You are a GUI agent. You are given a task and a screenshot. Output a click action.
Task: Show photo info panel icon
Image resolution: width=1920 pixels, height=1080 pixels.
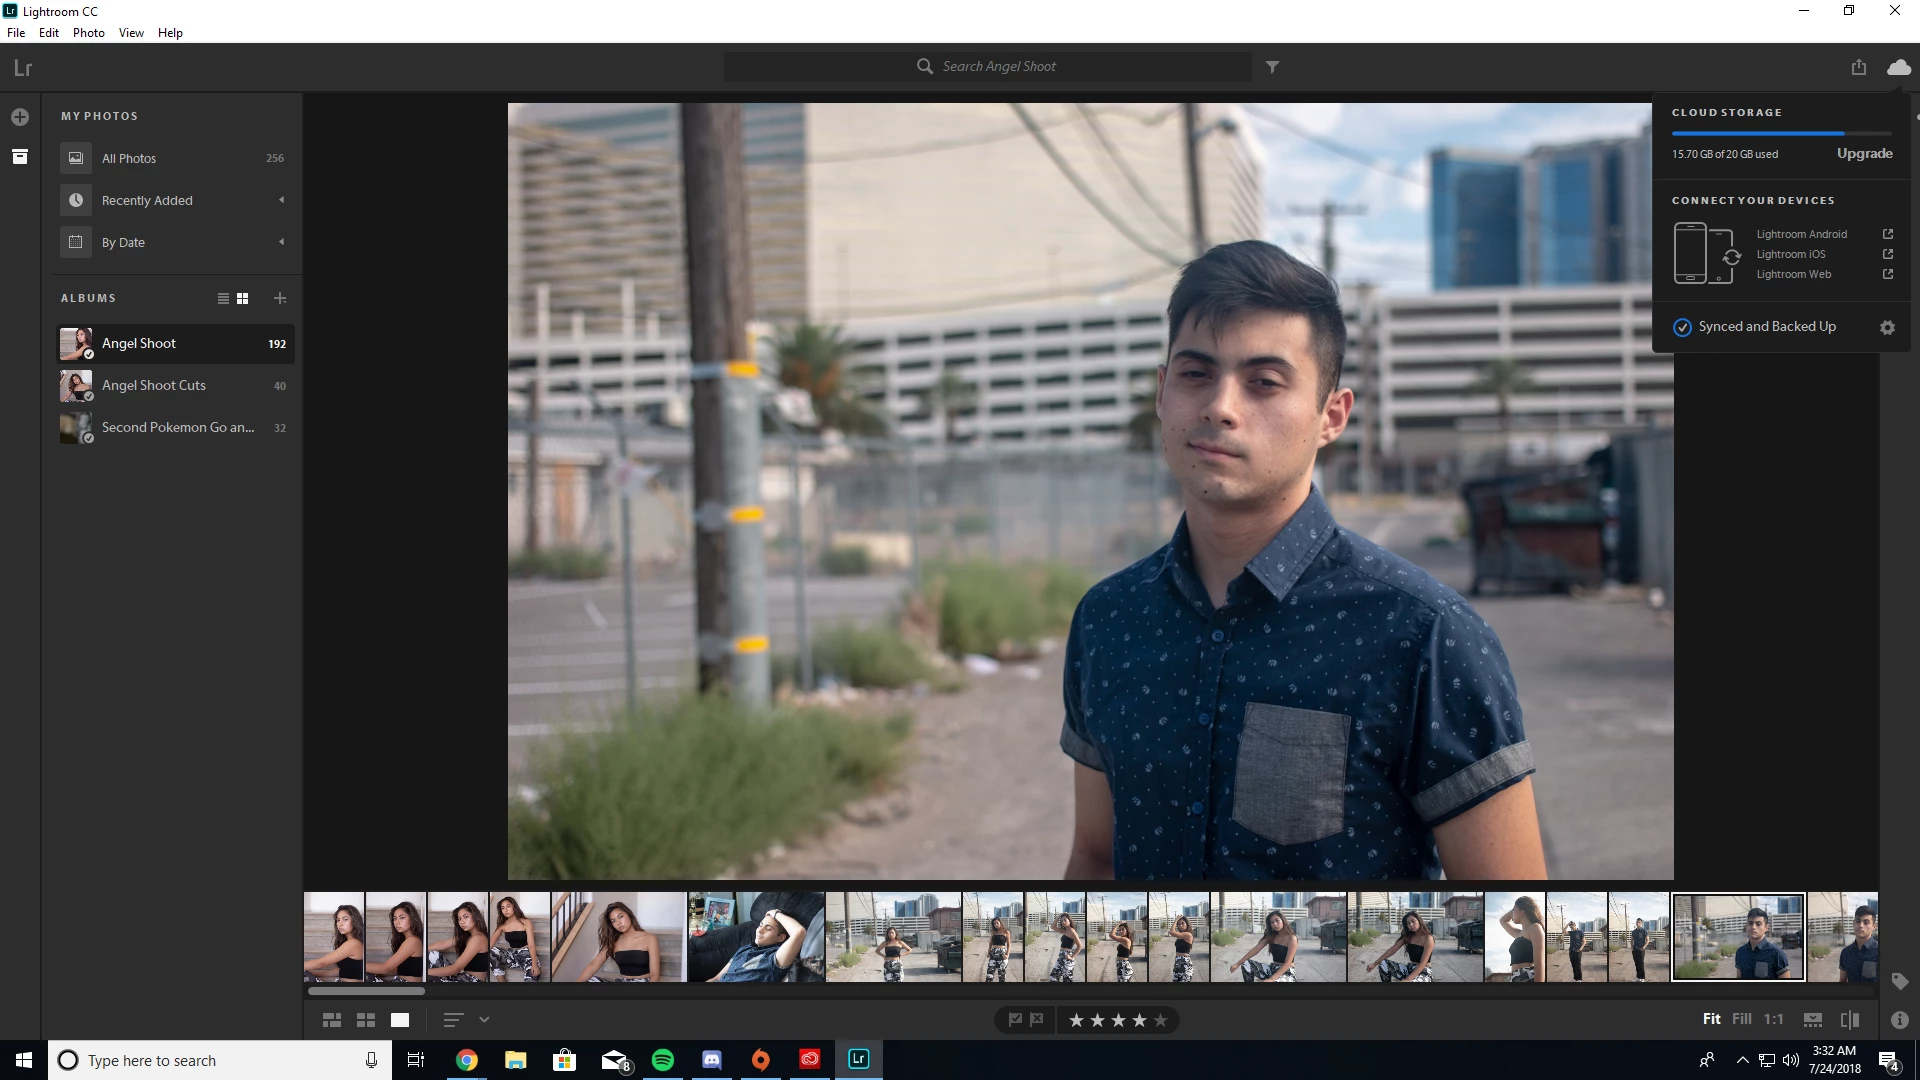(x=1899, y=1020)
